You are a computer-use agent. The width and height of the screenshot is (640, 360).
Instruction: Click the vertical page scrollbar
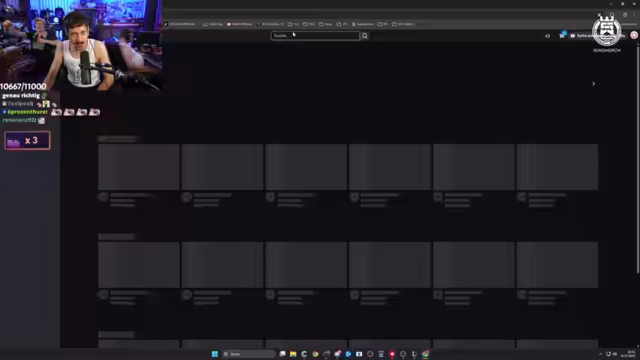click(x=638, y=159)
